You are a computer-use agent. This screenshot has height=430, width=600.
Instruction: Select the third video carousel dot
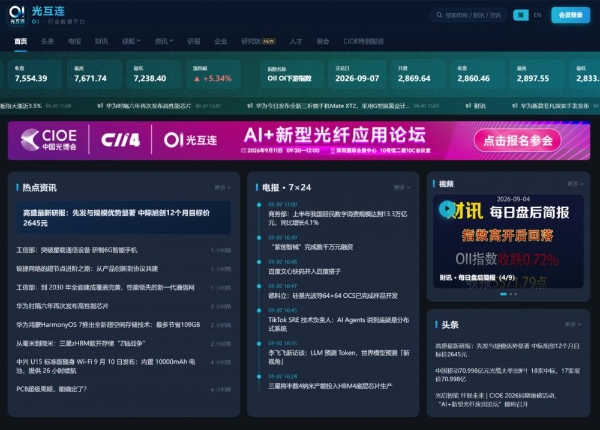point(515,294)
